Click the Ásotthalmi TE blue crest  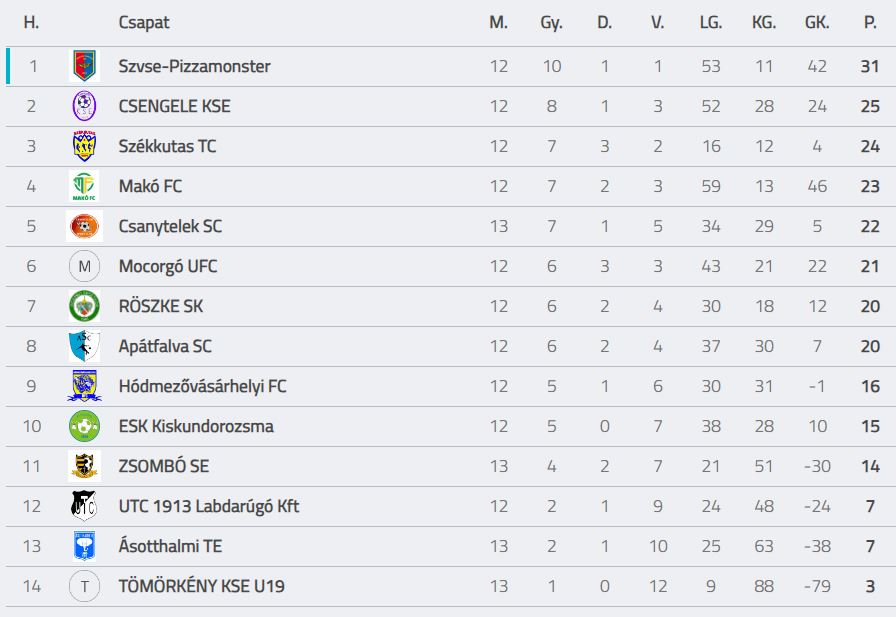click(x=84, y=546)
